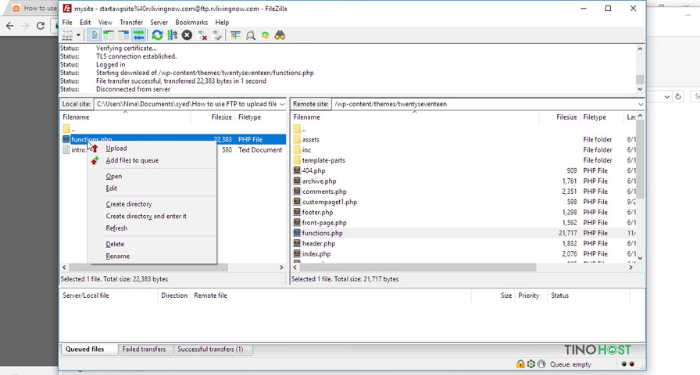Expand the Site Manager dropdown arrow
Screen dimensions: 700x375
(x=78, y=35)
